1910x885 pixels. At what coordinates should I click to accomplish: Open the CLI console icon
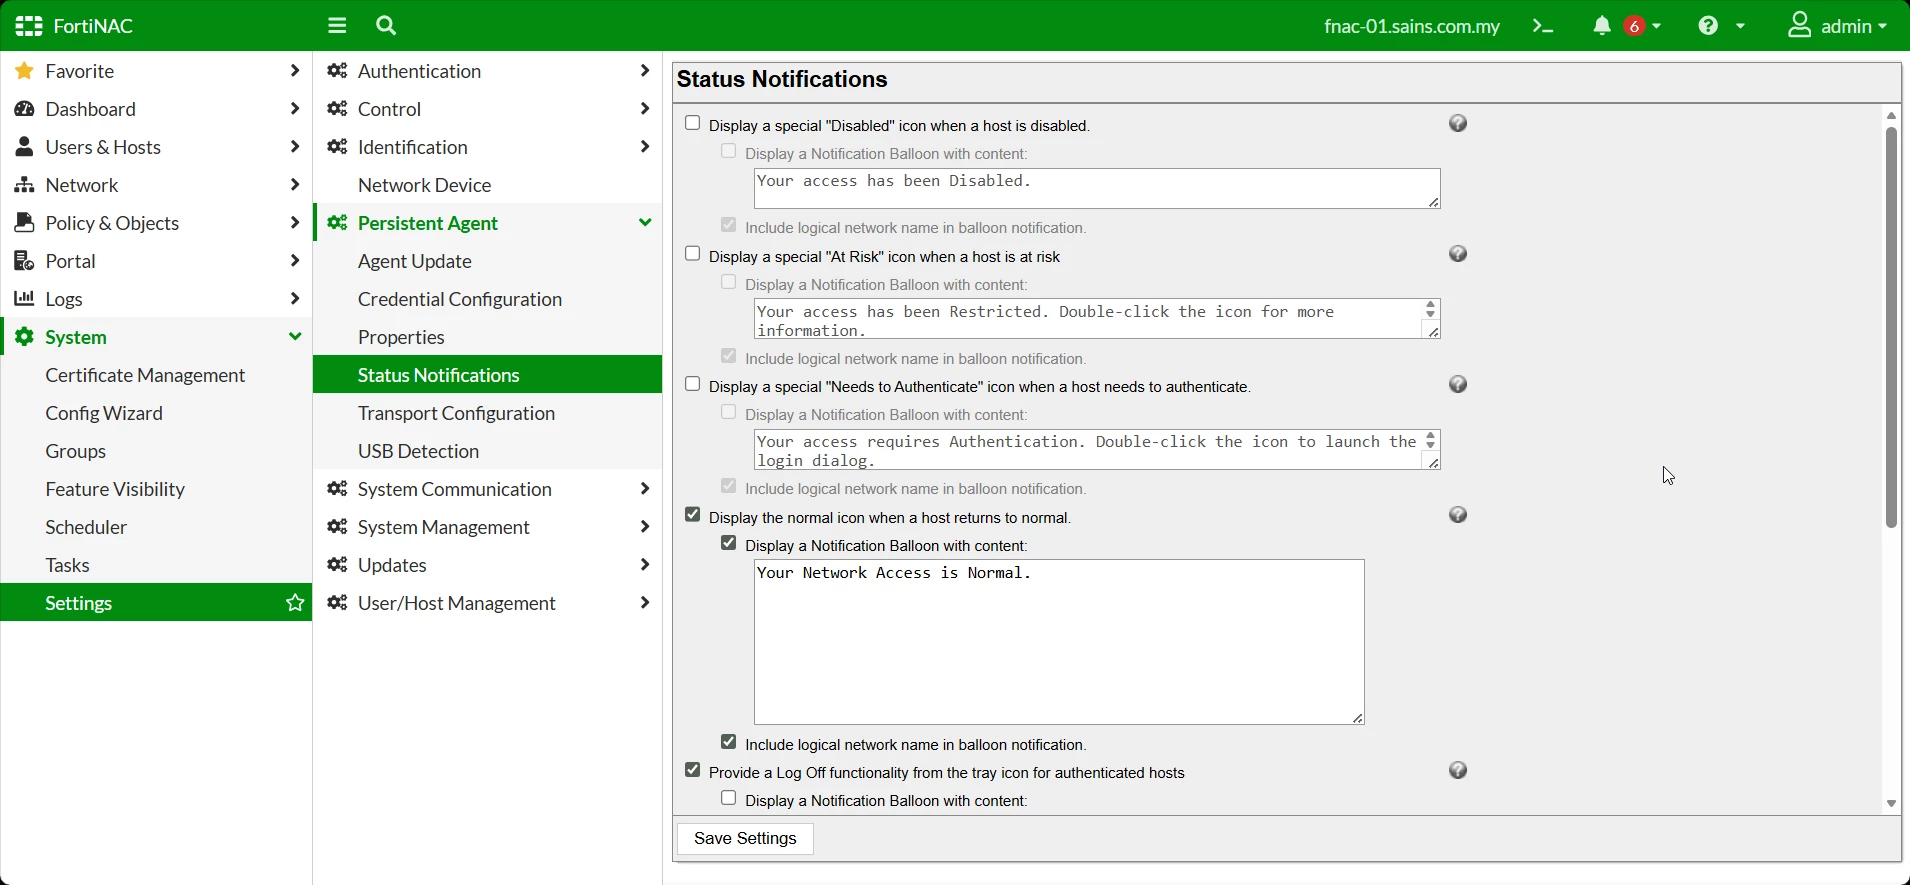pyautogui.click(x=1544, y=26)
